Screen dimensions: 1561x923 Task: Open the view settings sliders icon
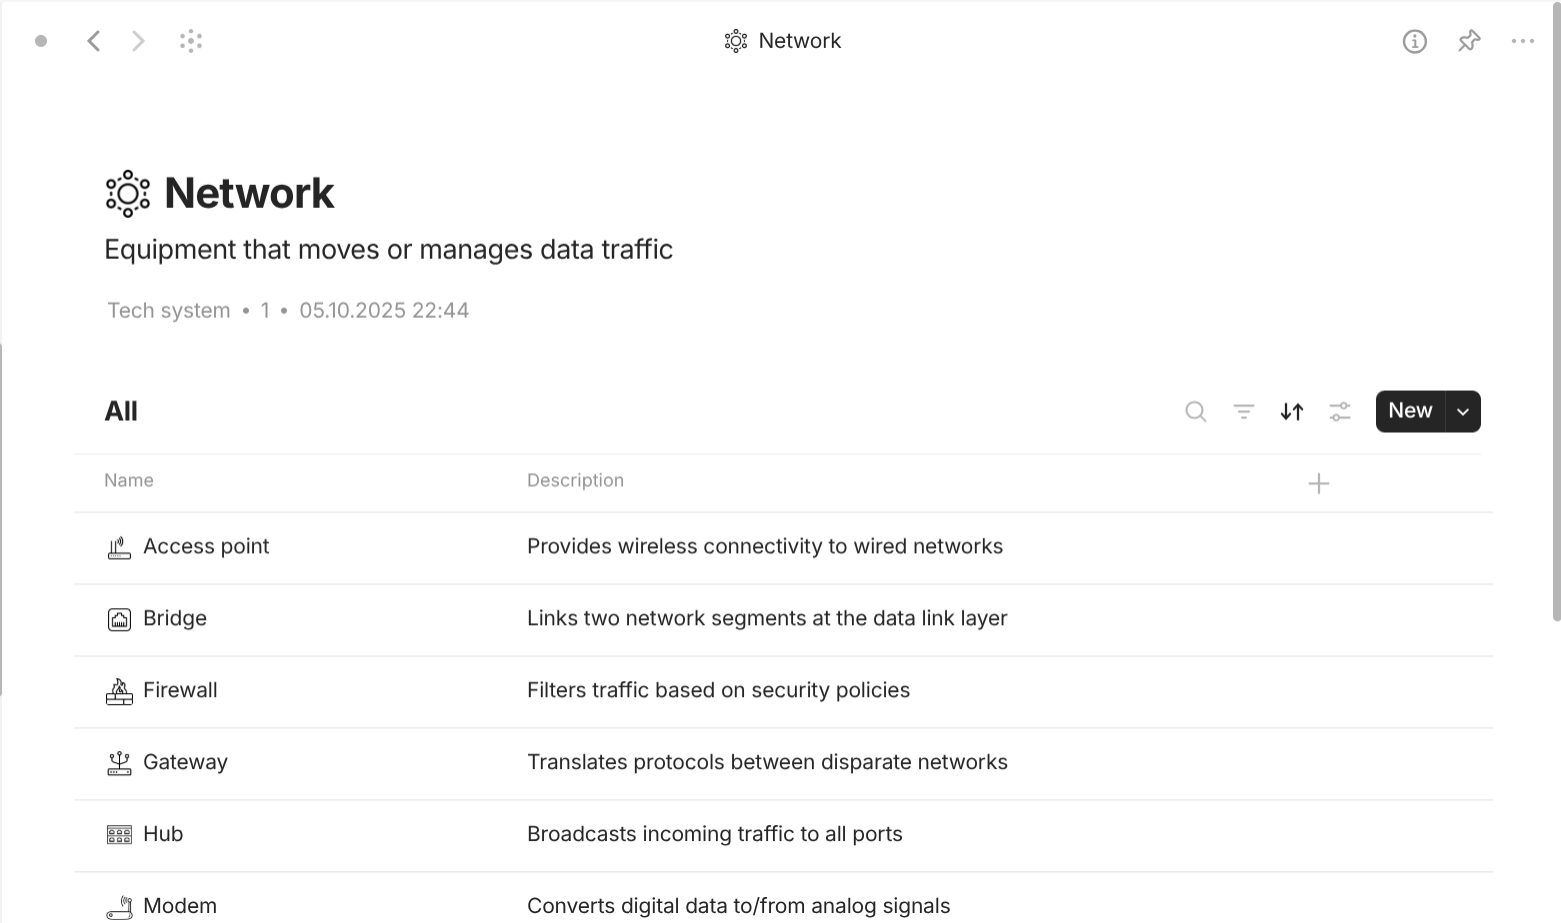1340,411
